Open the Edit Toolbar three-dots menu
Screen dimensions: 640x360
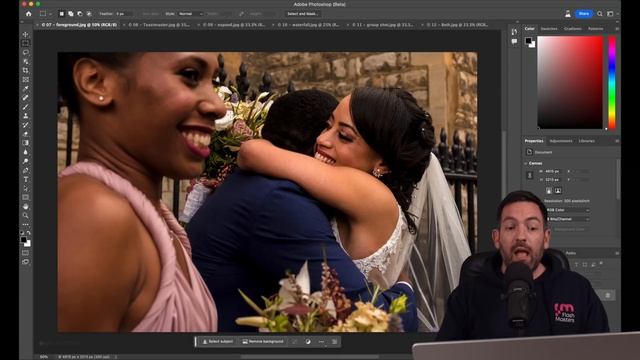click(26, 224)
